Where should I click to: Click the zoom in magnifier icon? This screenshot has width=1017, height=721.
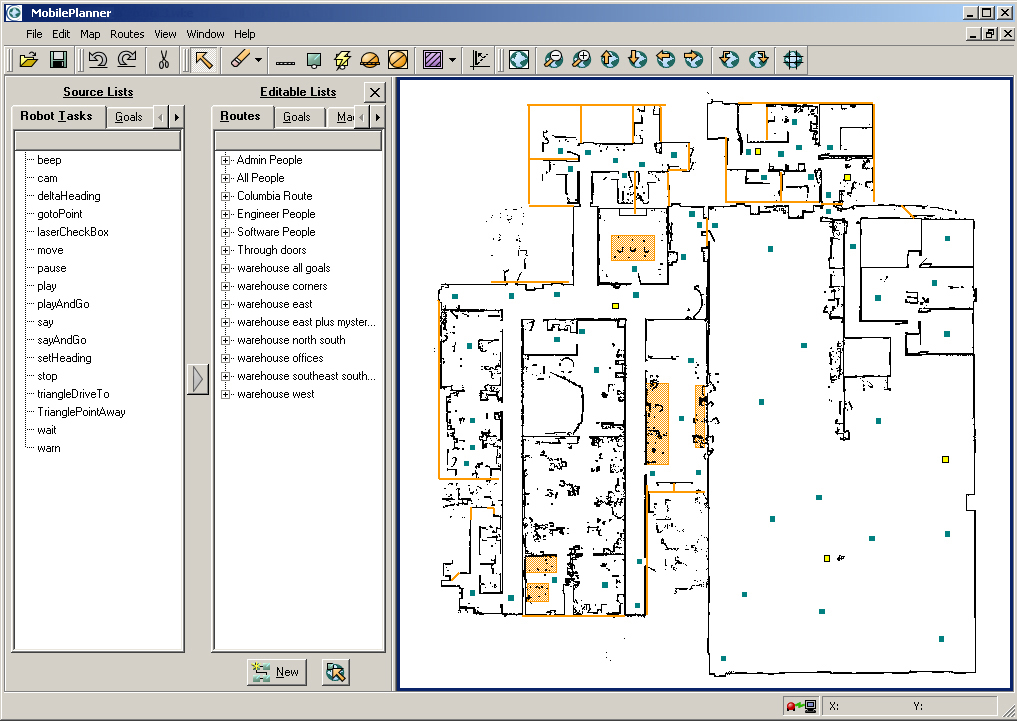(582, 60)
